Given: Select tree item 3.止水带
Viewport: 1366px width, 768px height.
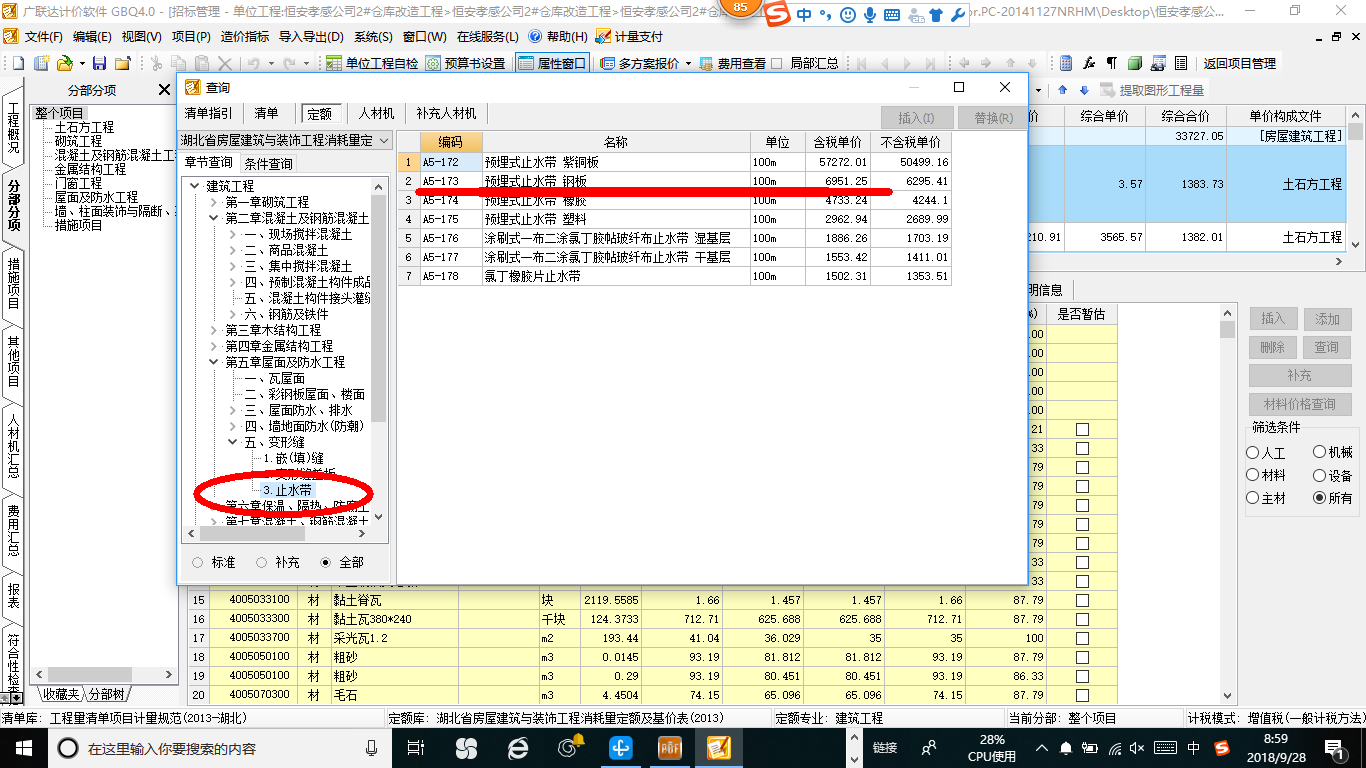Looking at the screenshot, I should 287,490.
